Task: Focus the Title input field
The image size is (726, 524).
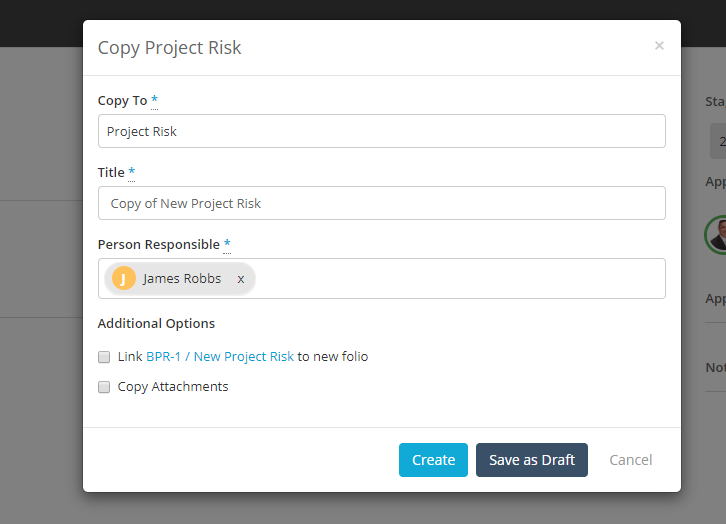Action: 382,203
